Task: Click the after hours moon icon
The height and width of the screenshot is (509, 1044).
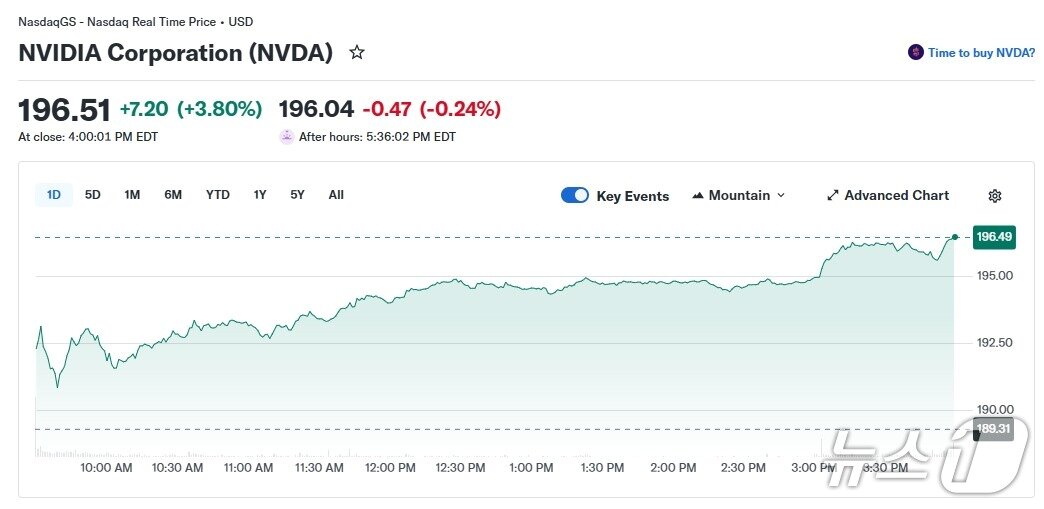Action: point(287,137)
